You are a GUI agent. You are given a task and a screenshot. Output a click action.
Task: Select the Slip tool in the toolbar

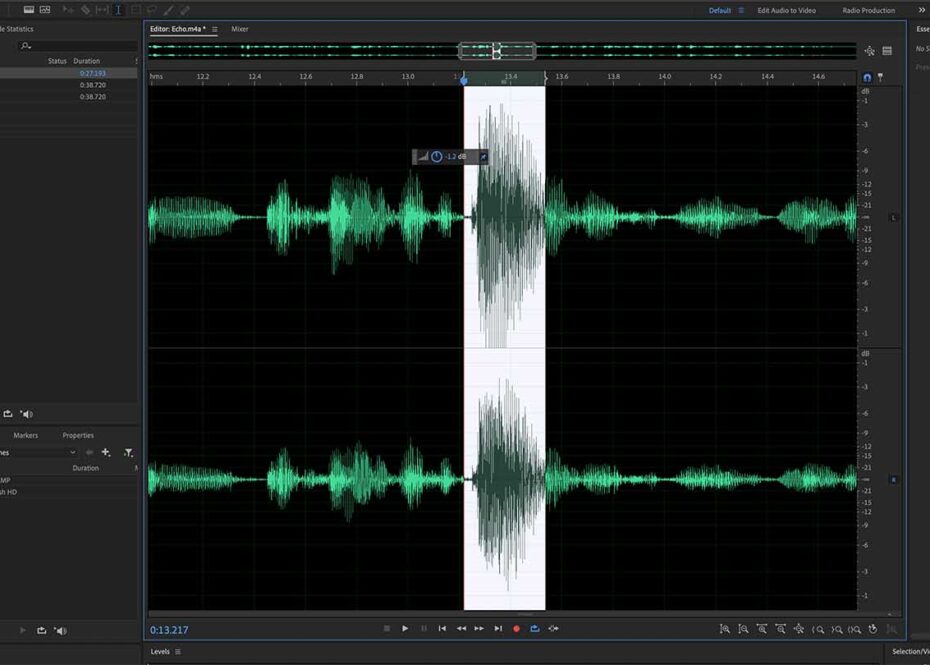(x=102, y=10)
